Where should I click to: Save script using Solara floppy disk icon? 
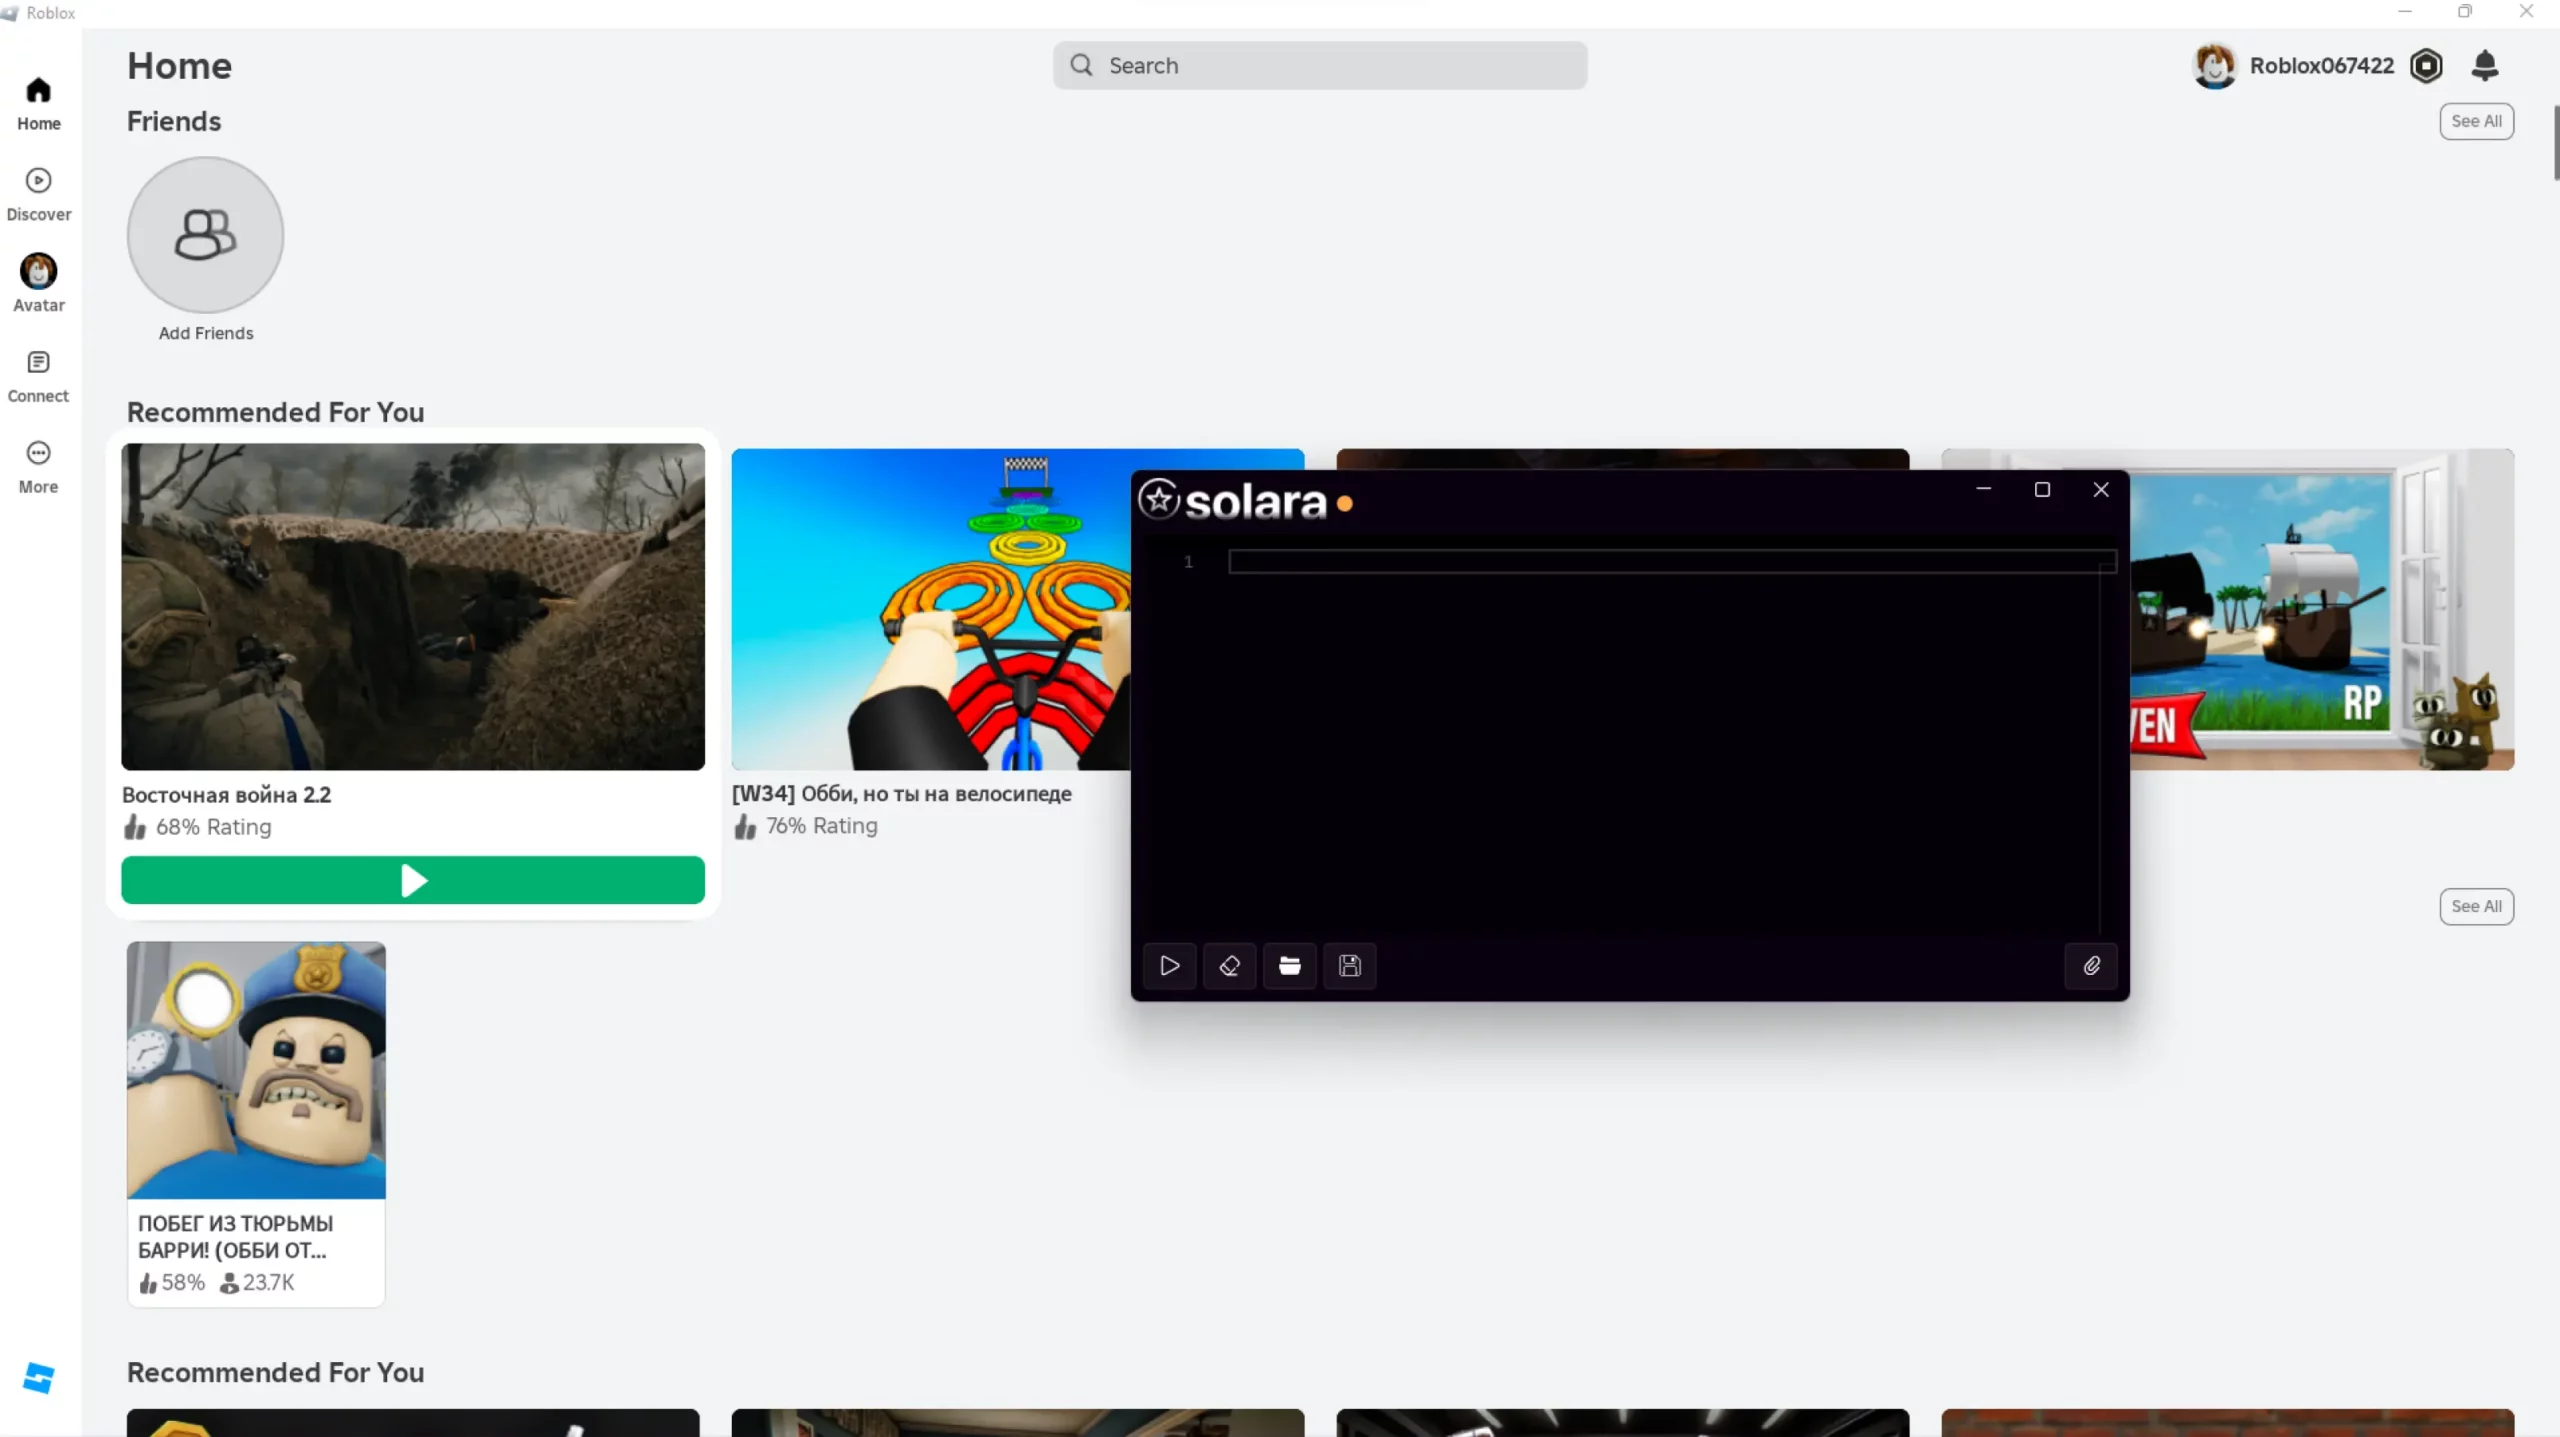[1349, 966]
